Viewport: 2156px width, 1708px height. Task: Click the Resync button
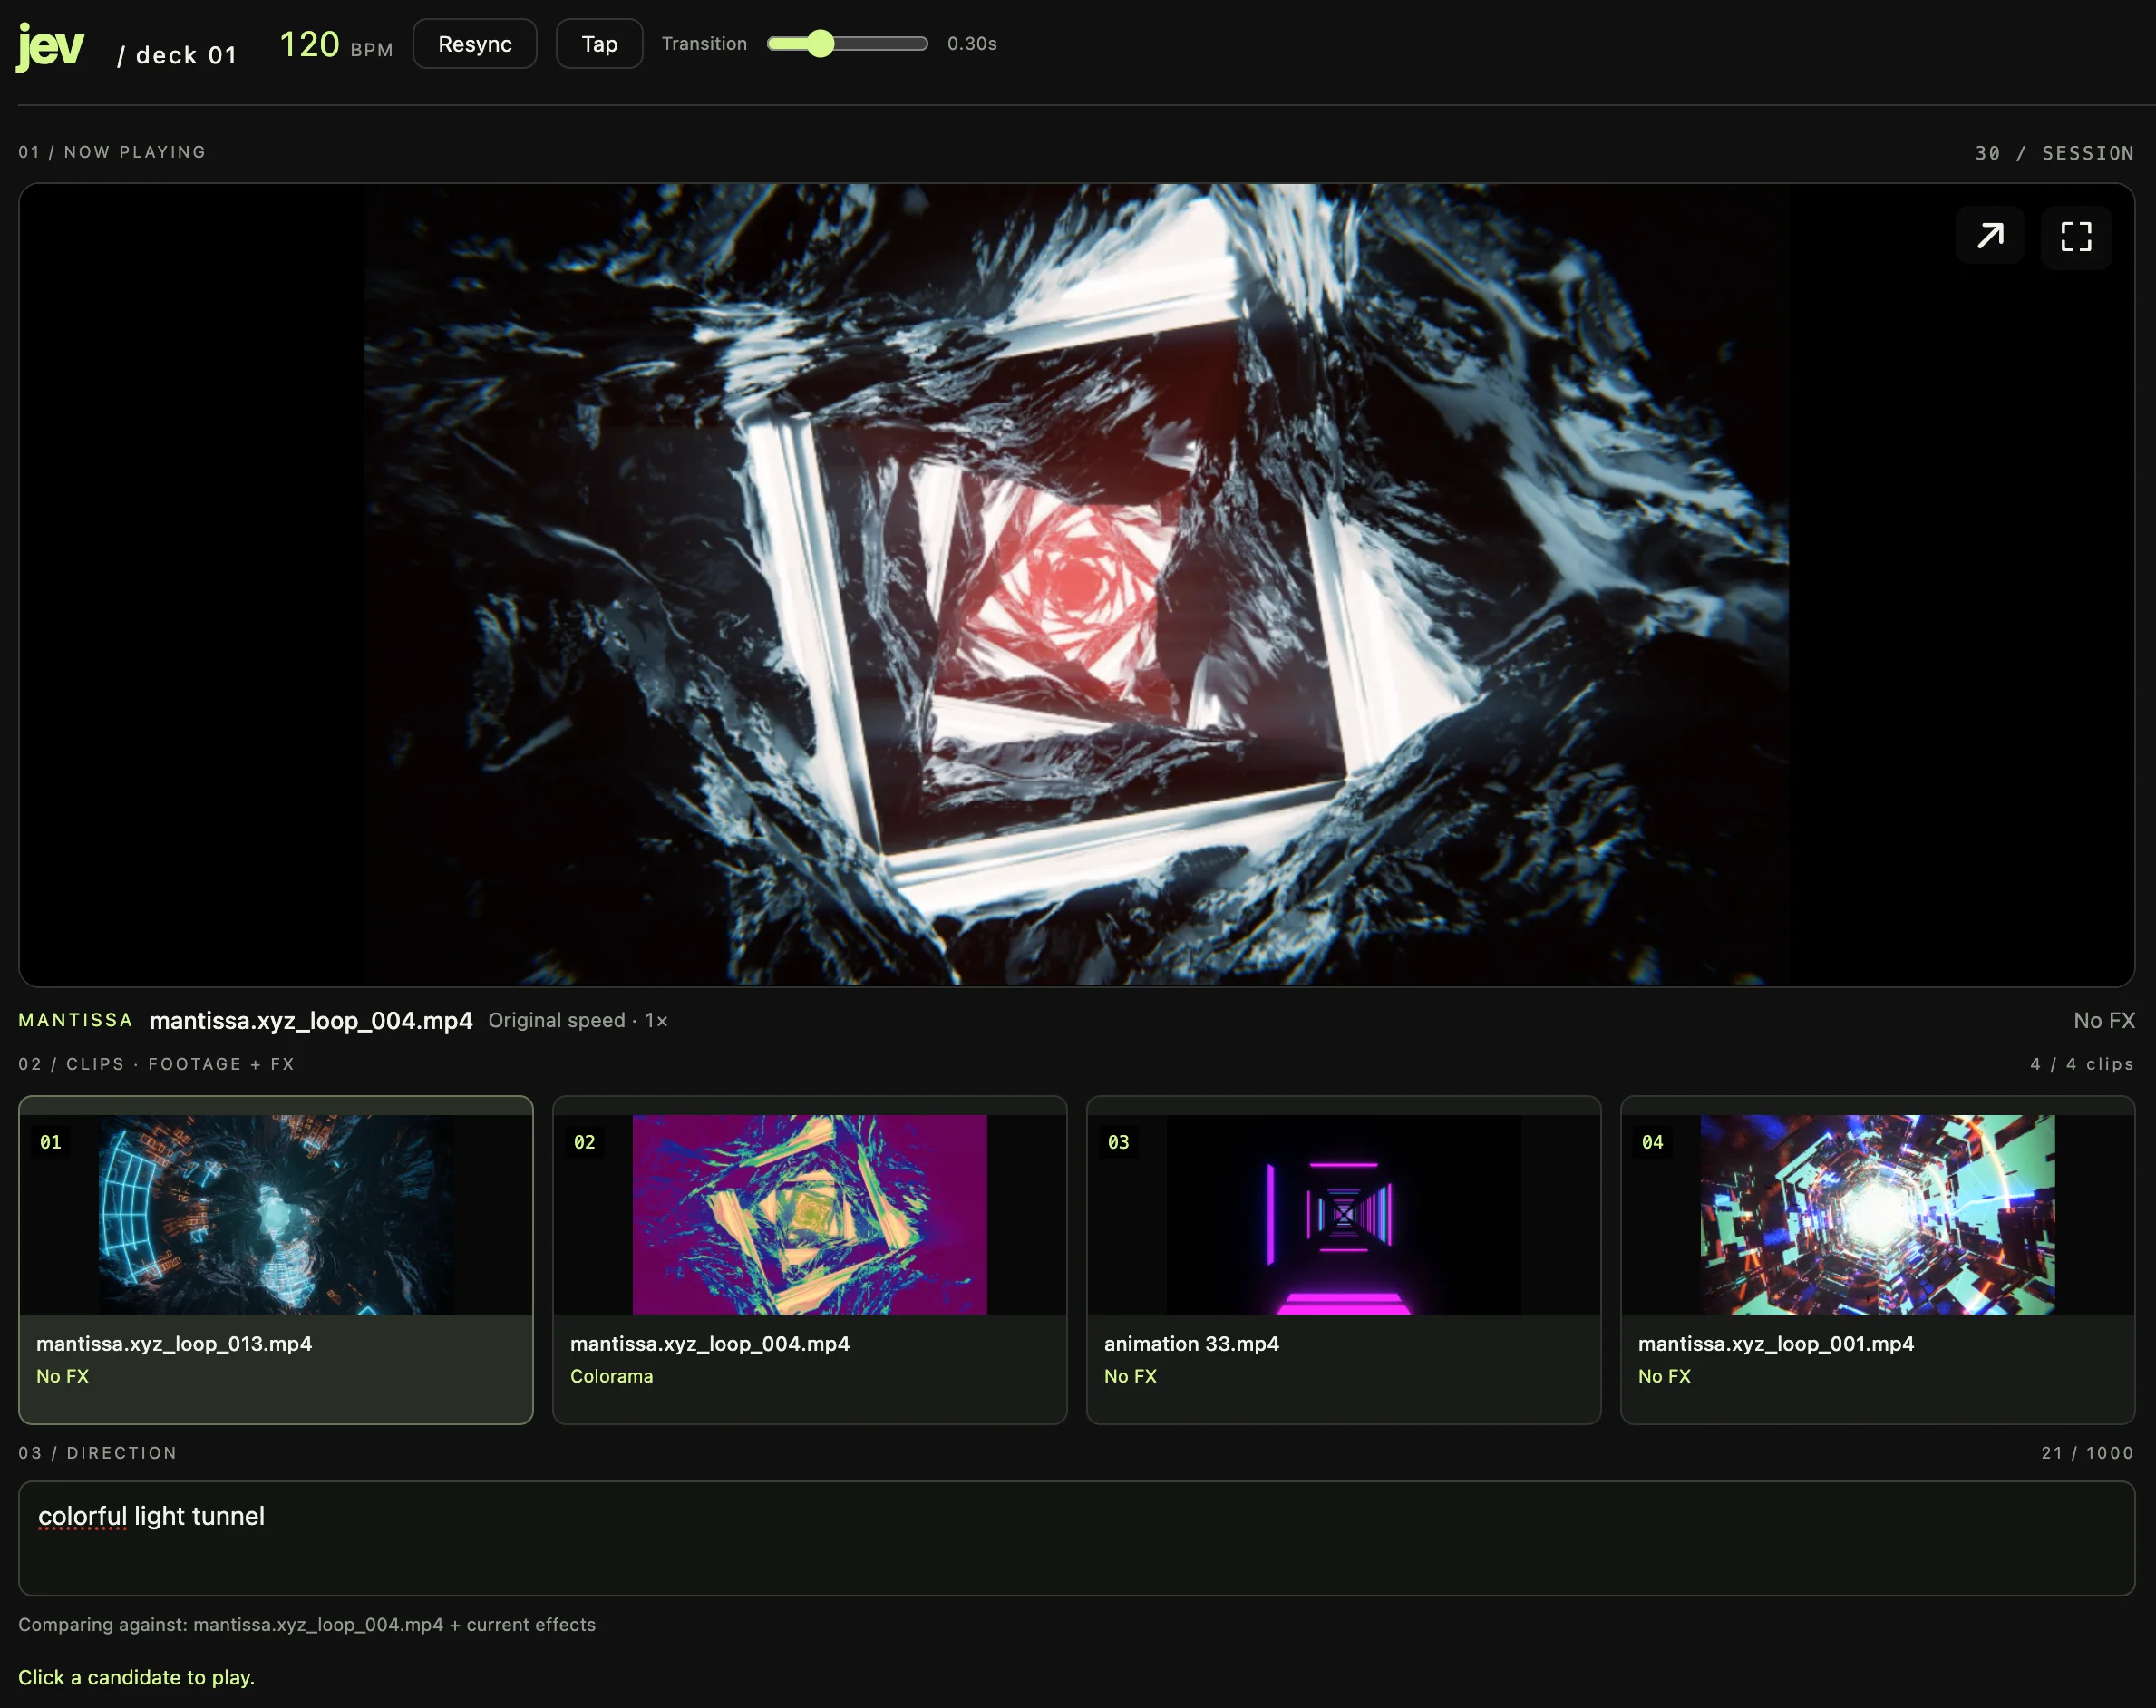click(x=475, y=44)
